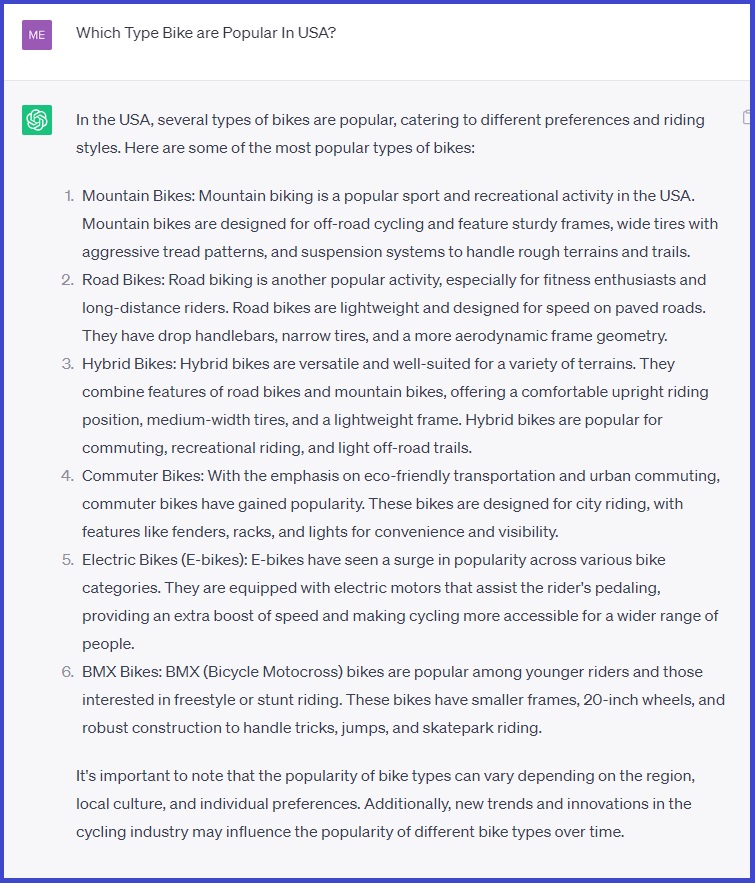Click list number 3 marker

pos(68,364)
